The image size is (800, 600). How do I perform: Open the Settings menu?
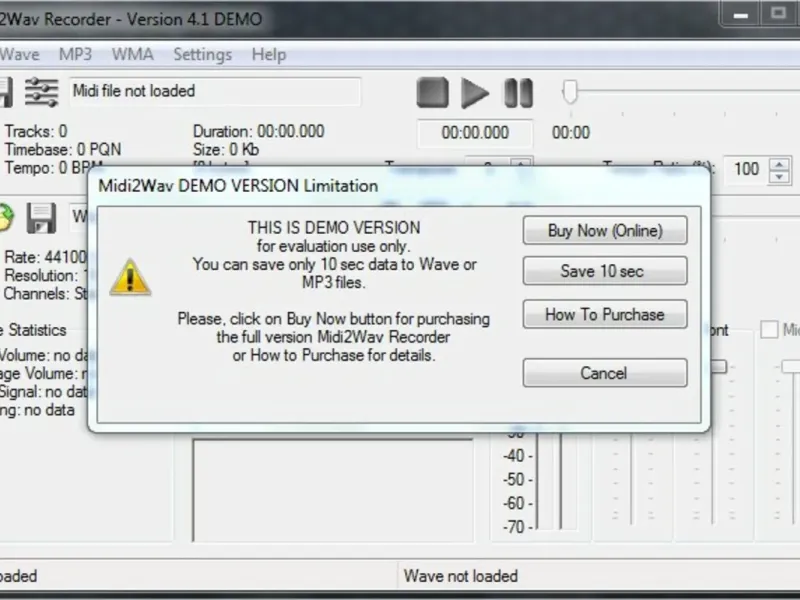pyautogui.click(x=203, y=54)
